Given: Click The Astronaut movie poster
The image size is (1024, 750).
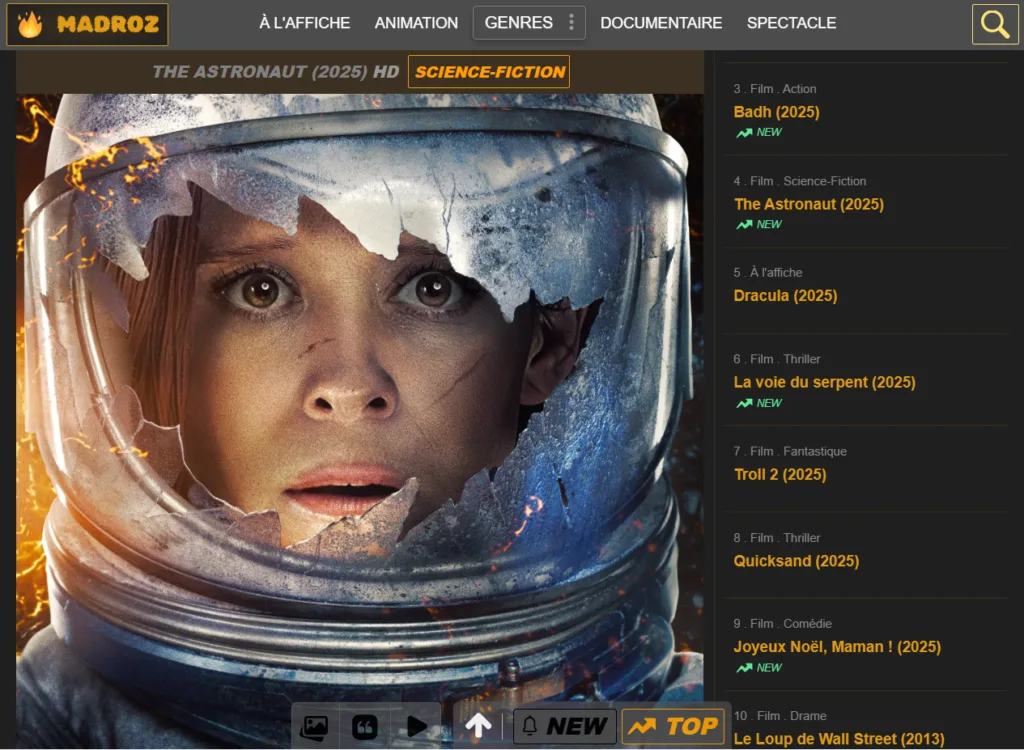Looking at the screenshot, I should pos(358,400).
